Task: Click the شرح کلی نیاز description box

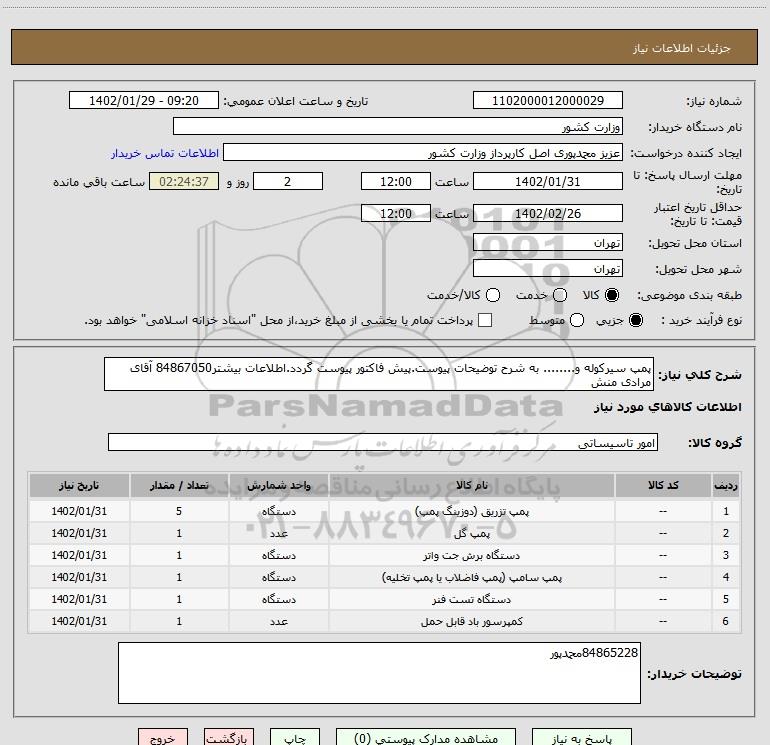Action: pyautogui.click(x=379, y=374)
